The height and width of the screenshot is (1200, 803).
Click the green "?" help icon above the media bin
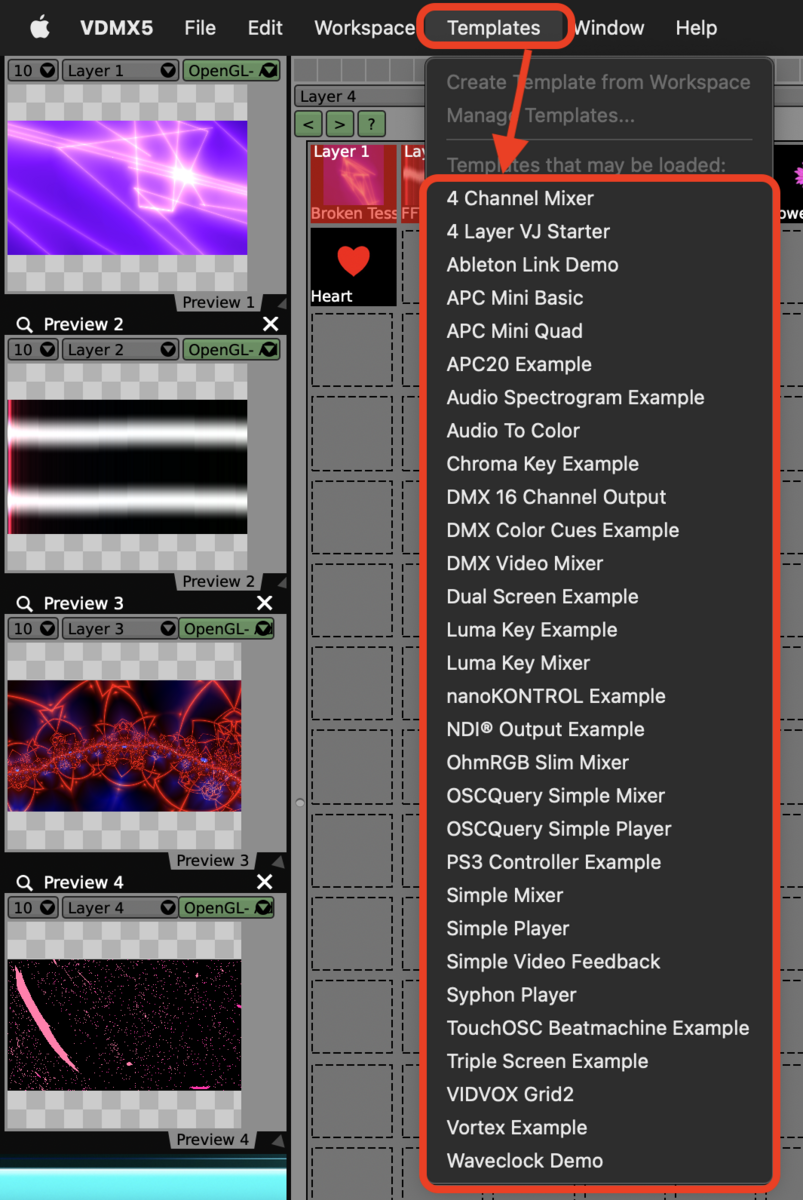tap(371, 124)
